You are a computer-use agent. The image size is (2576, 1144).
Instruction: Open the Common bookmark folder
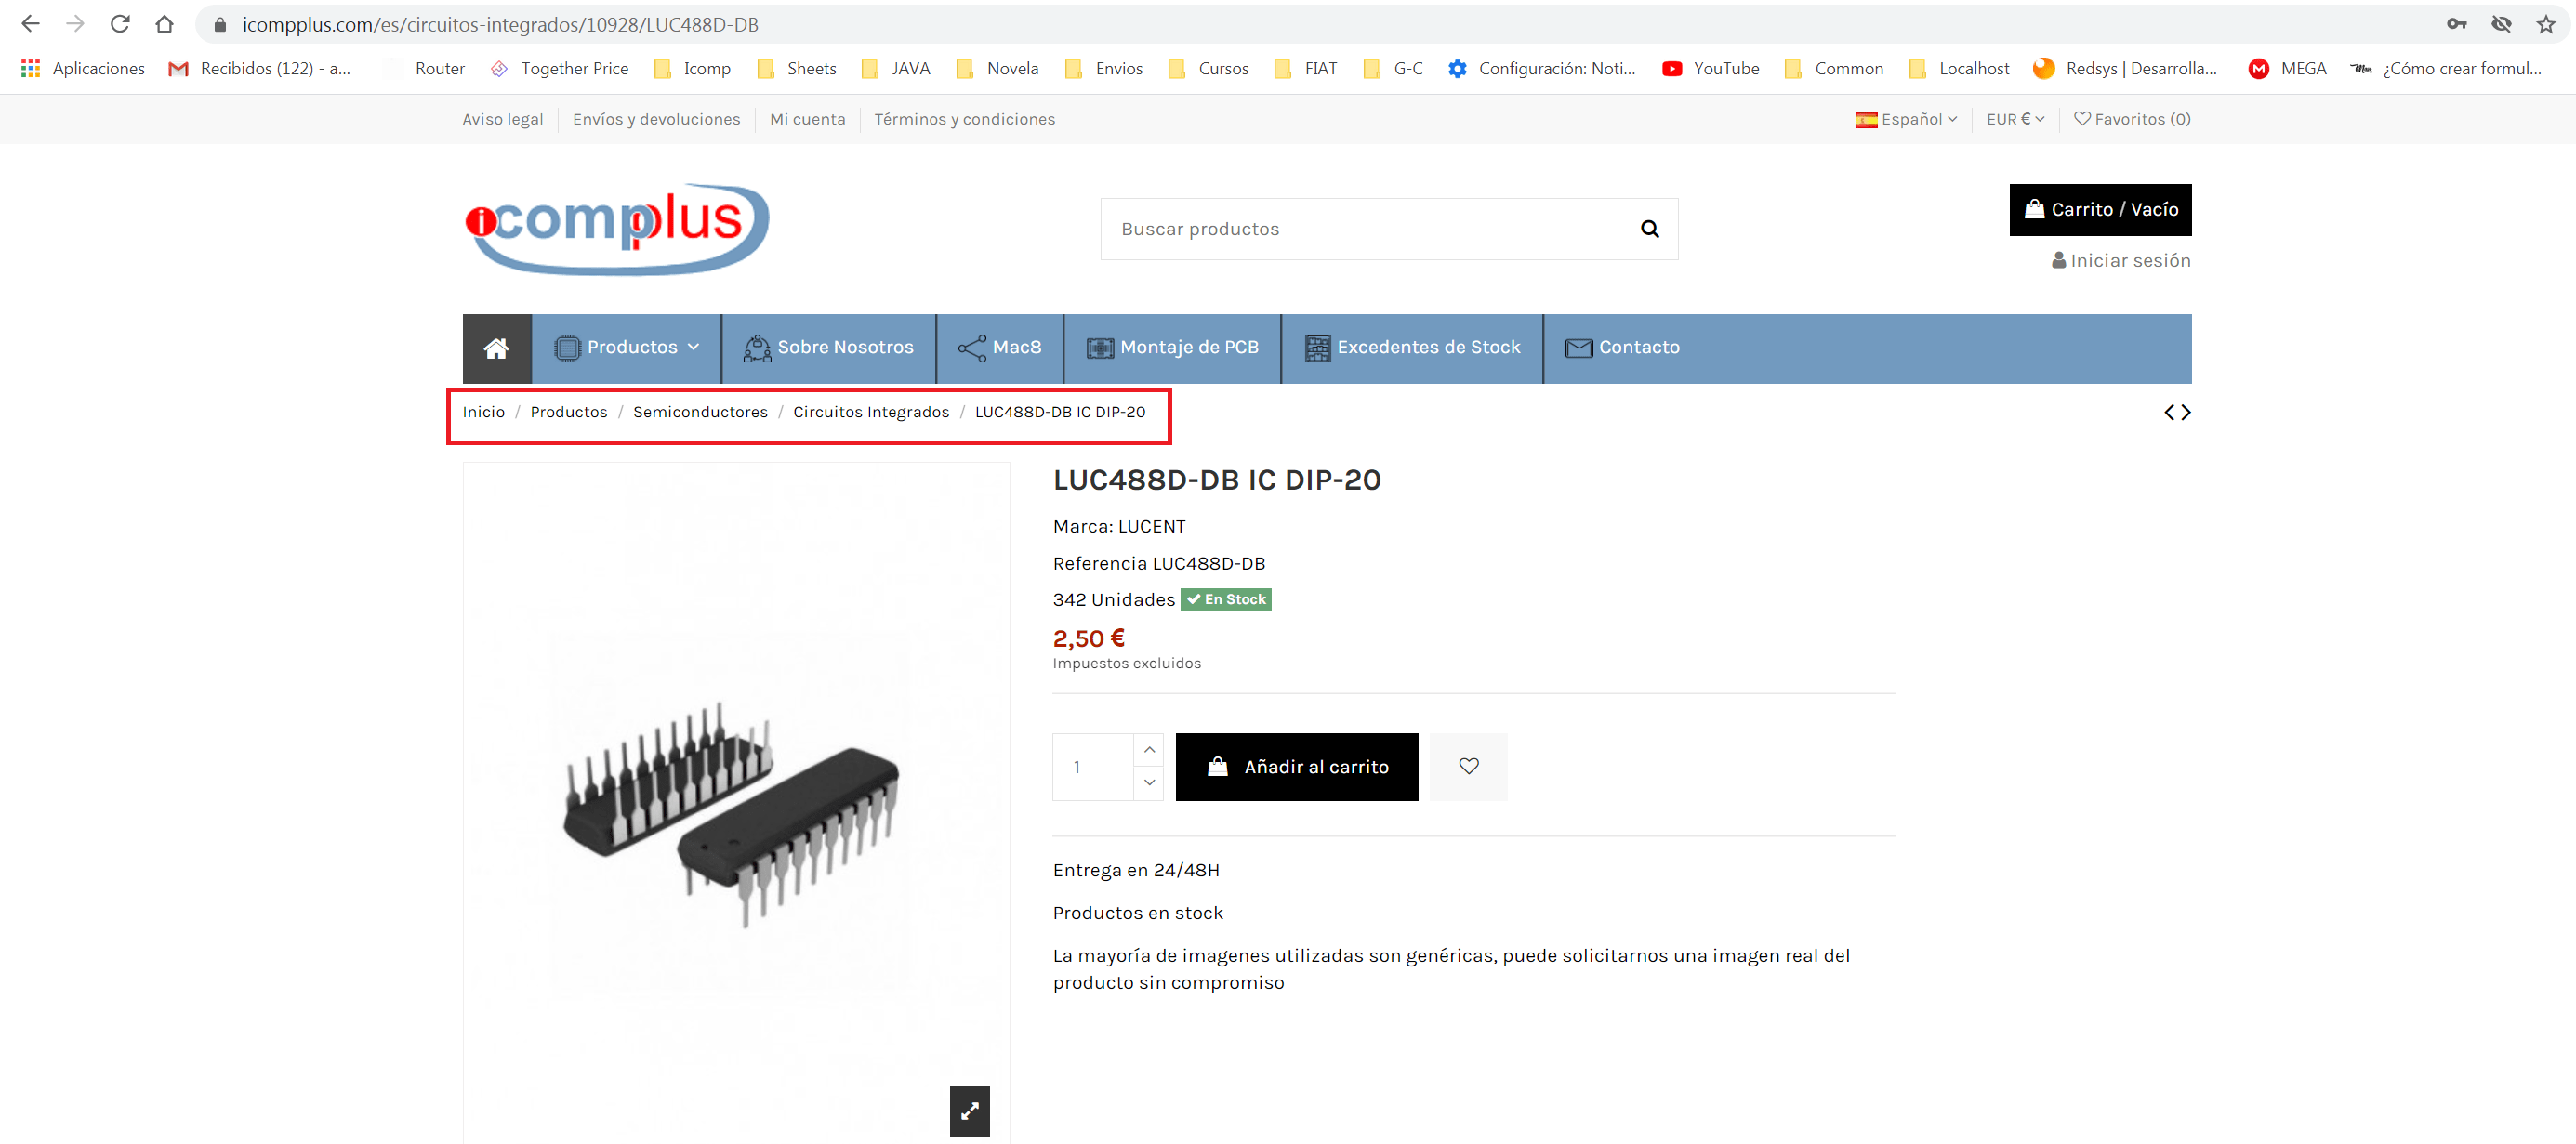[x=1834, y=68]
